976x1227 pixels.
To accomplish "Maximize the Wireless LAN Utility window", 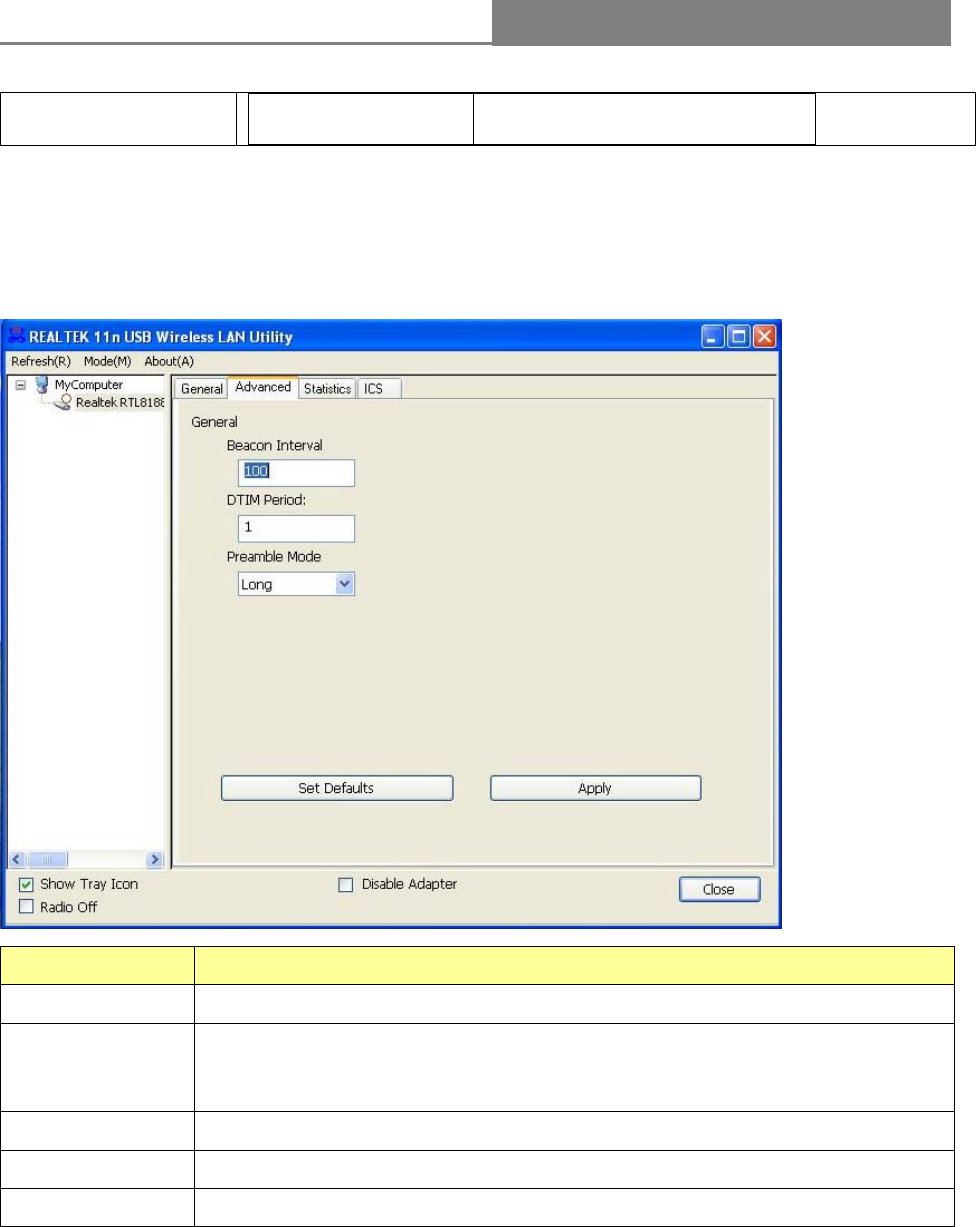I will tap(737, 337).
